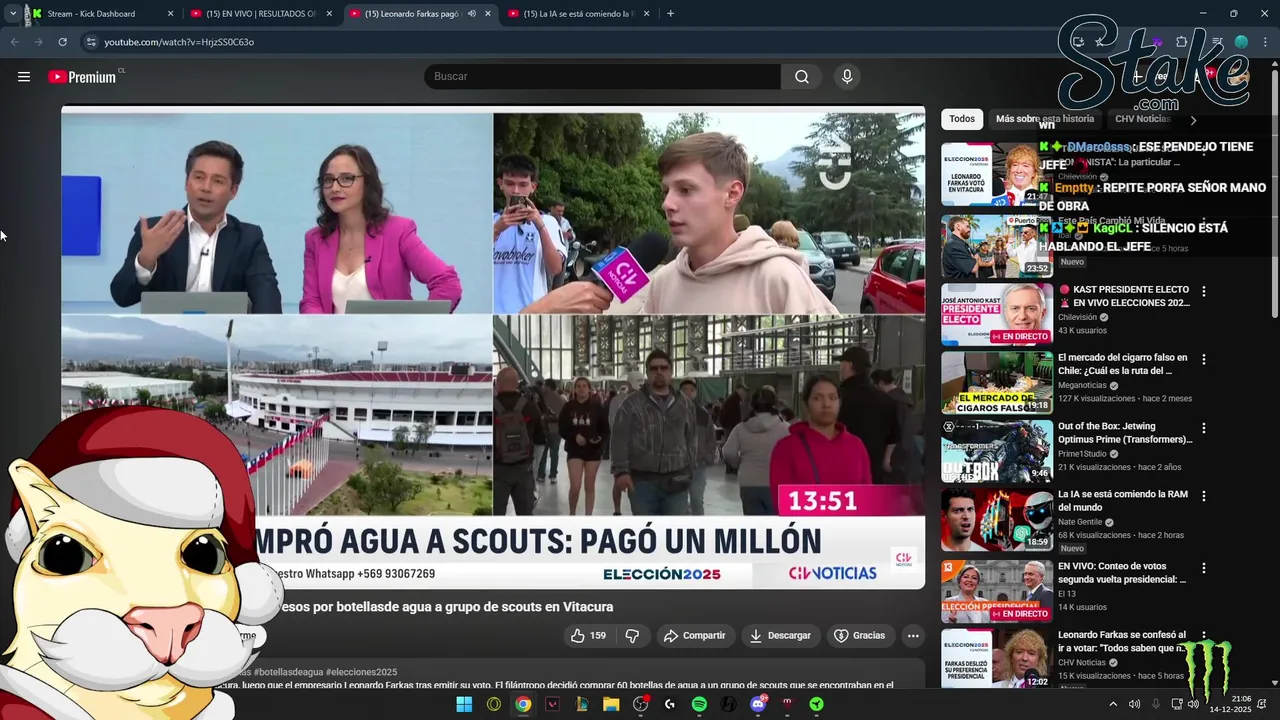Start voice search with the microphone
Image resolution: width=1280 pixels, height=720 pixels.
click(847, 76)
